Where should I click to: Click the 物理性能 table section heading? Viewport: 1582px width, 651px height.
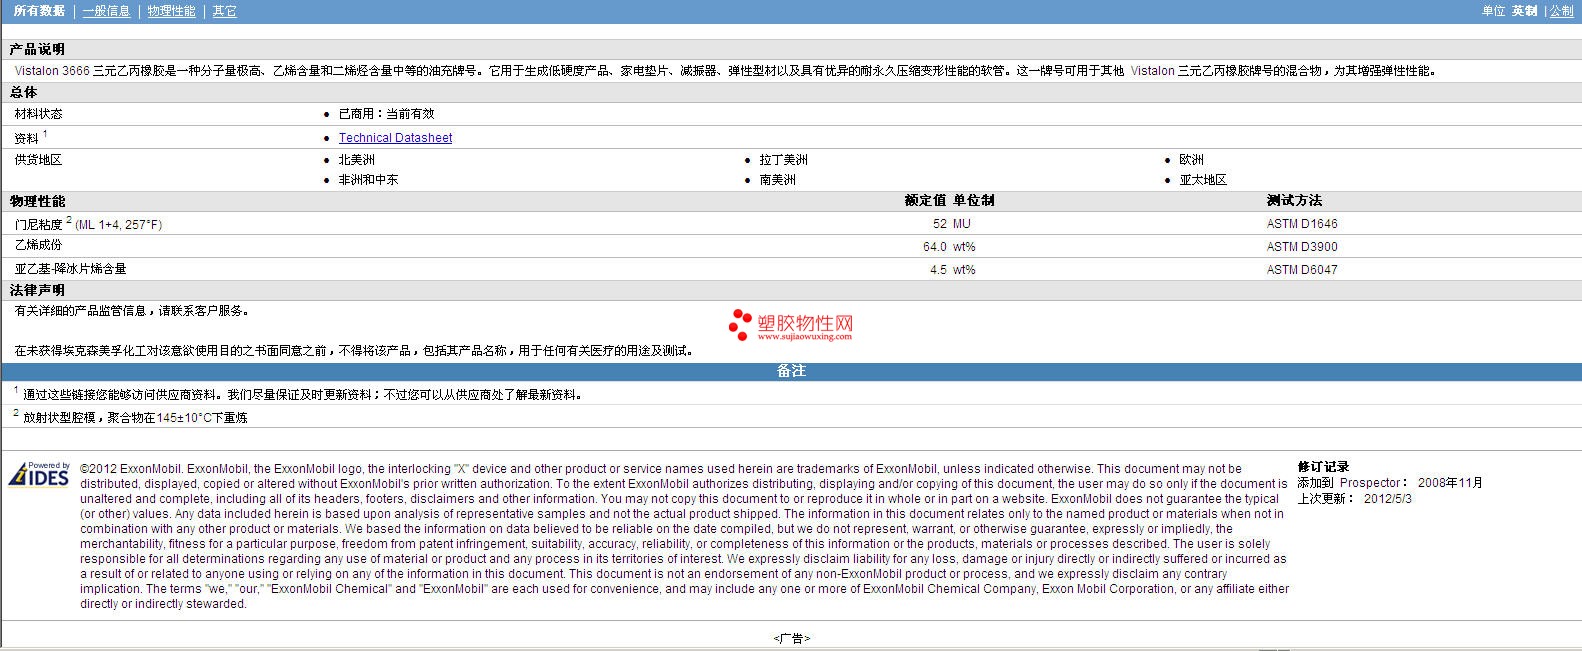point(37,201)
